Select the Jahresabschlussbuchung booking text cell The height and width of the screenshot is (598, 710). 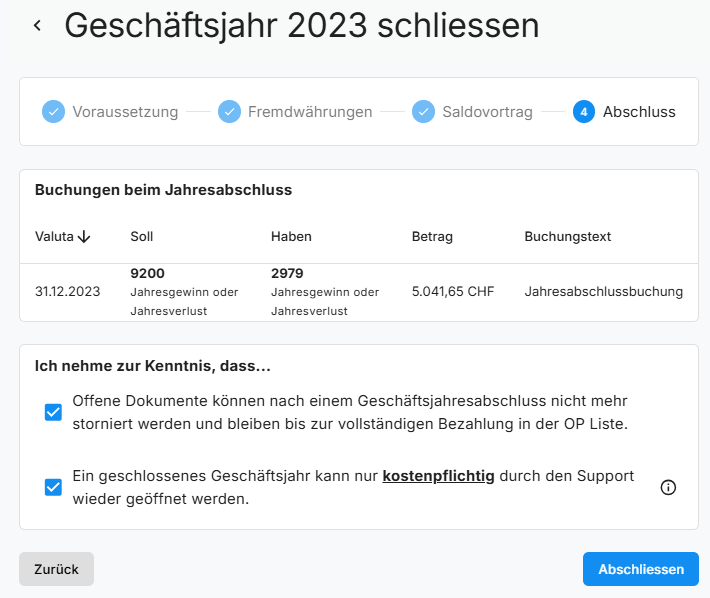[x=603, y=292]
